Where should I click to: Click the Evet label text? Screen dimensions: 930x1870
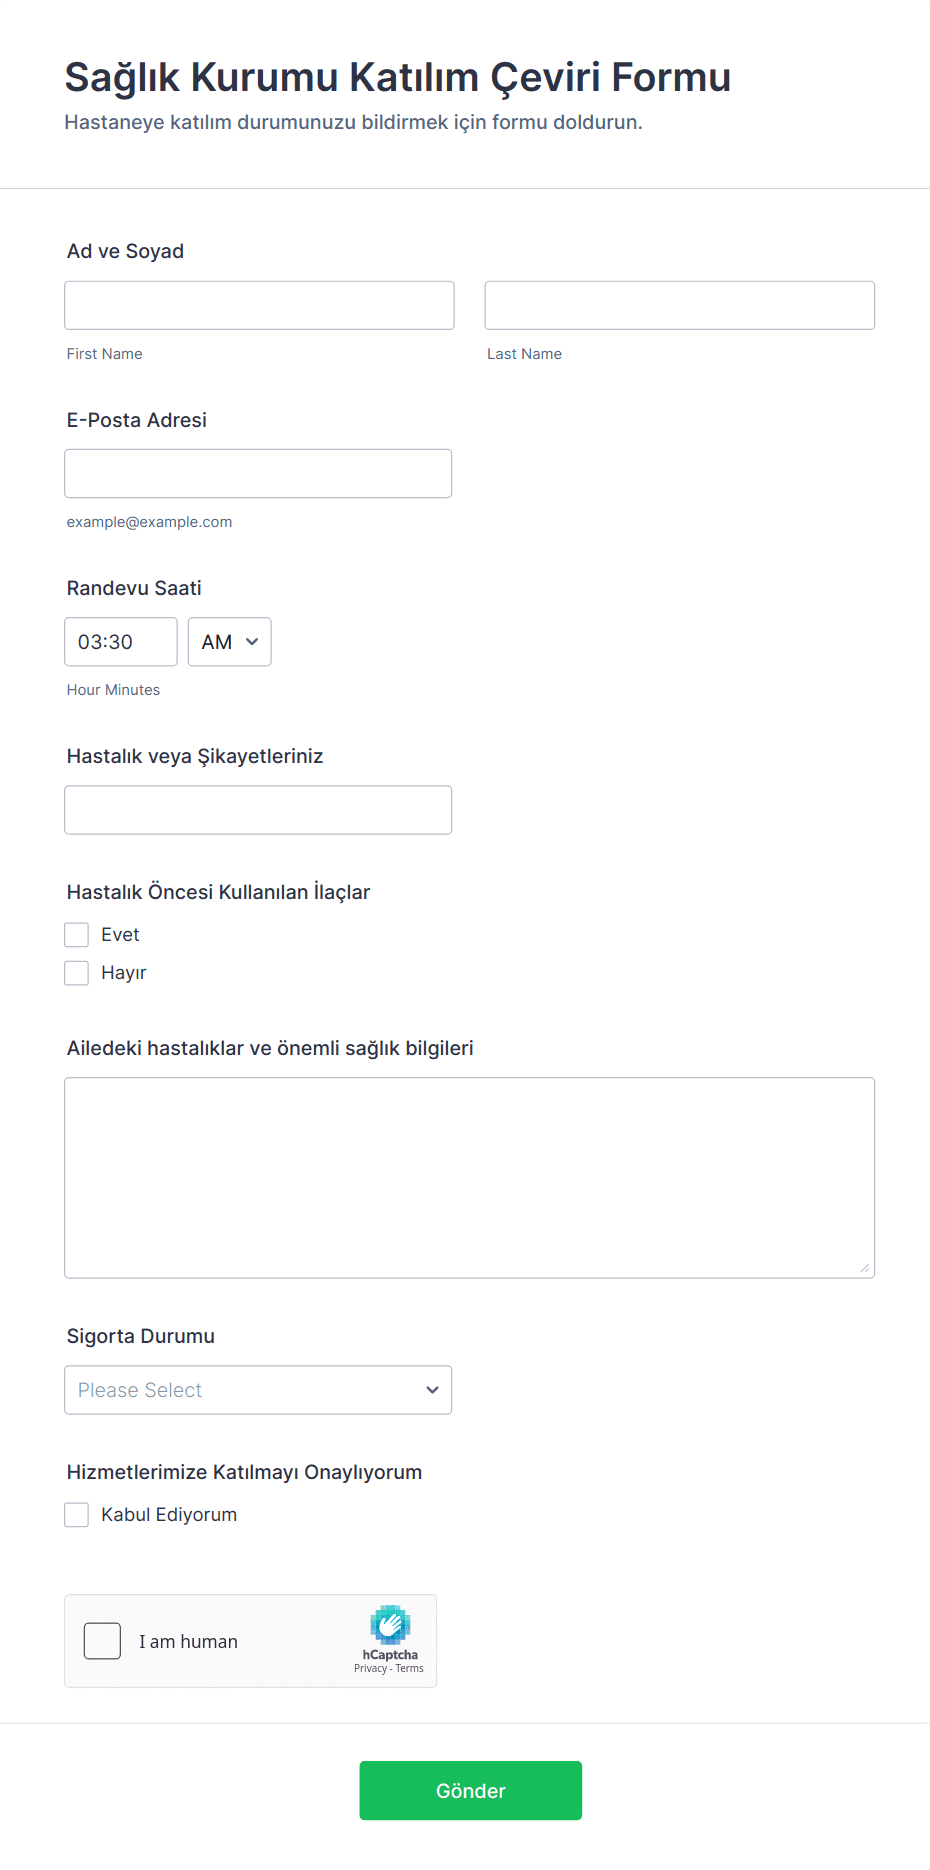tap(120, 935)
